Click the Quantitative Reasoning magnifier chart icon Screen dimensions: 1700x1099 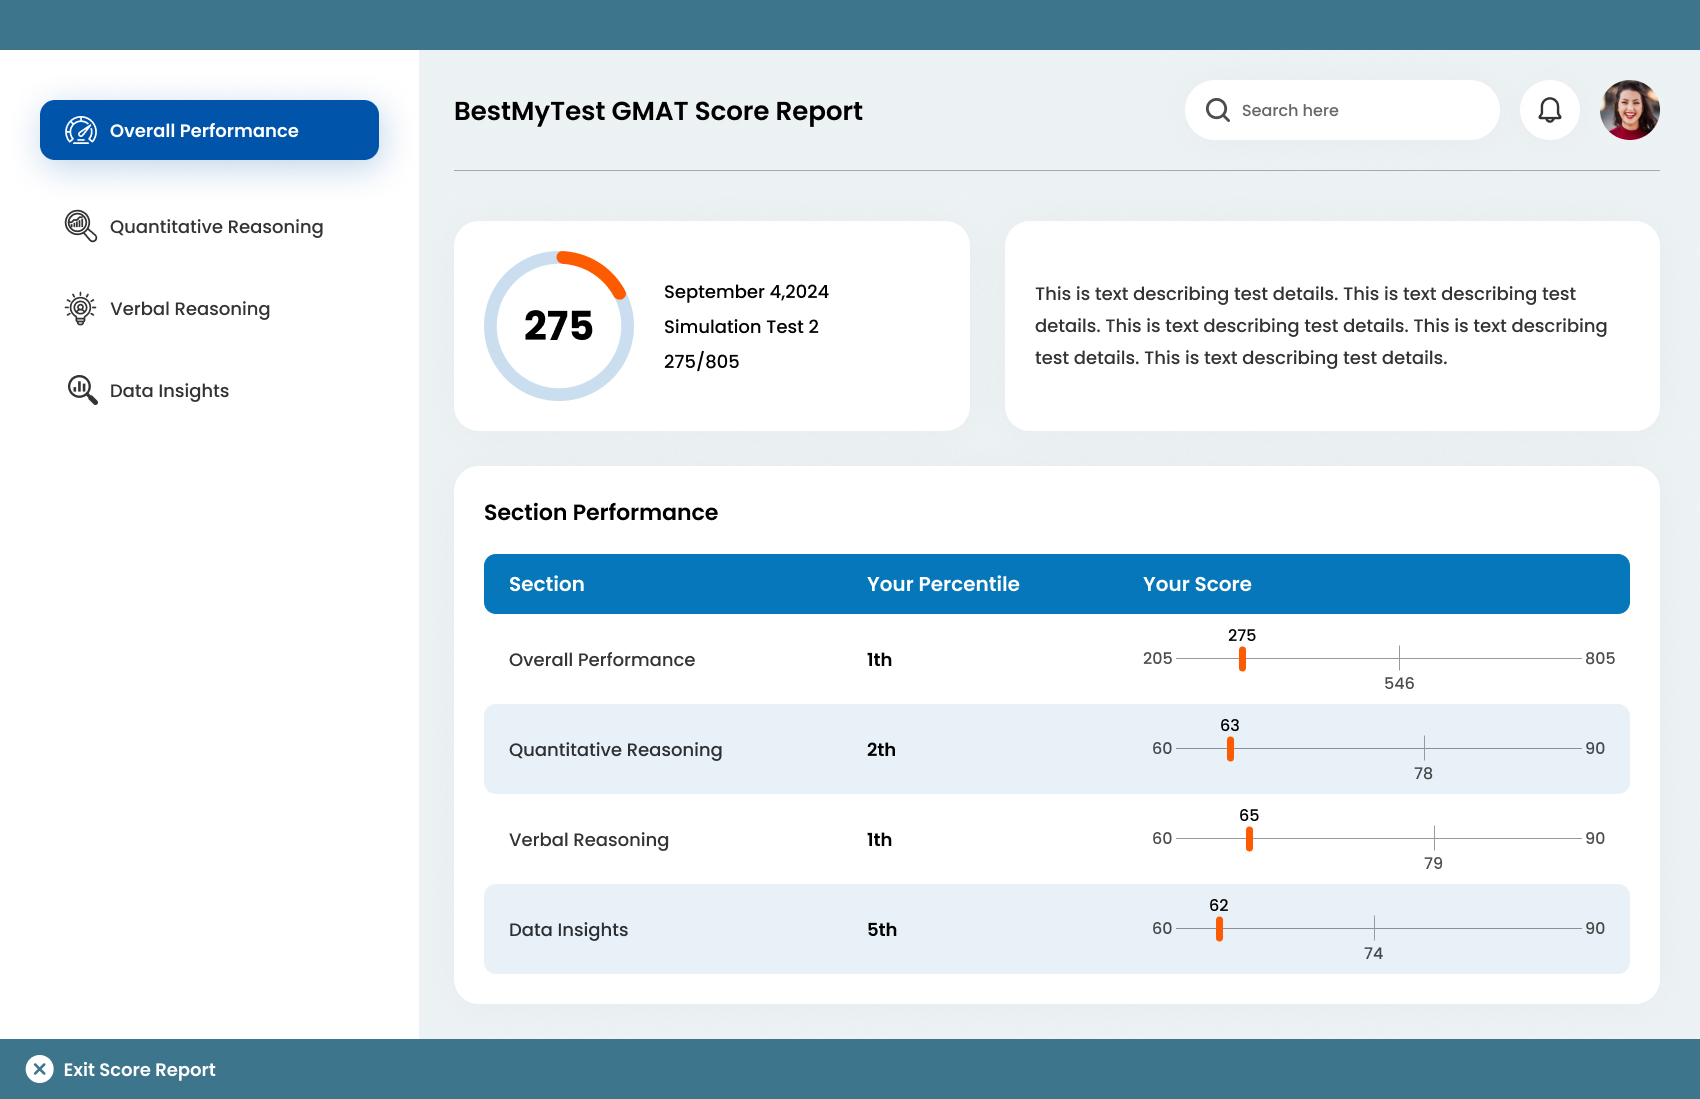click(81, 226)
